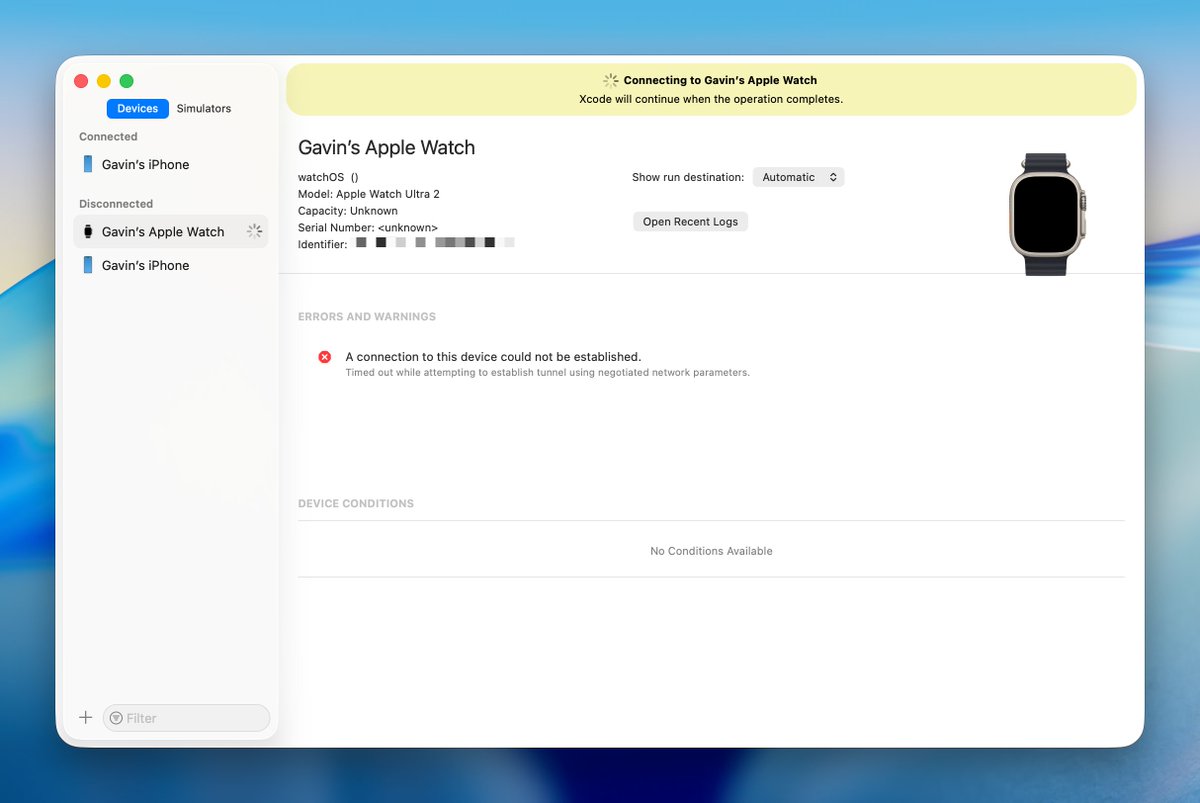Click 'Connecting to Gavin's Apple Watch' banner title
Screen dimensions: 1200x803
point(720,80)
